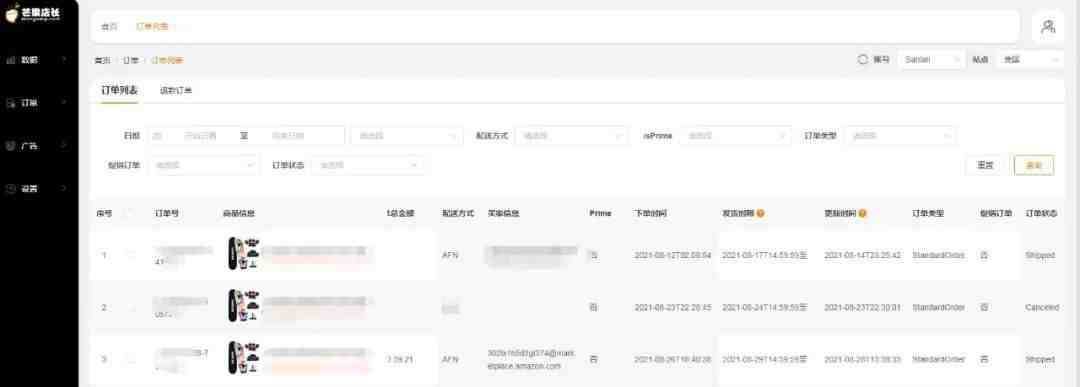Check the checkbox for order row 2

[130, 307]
